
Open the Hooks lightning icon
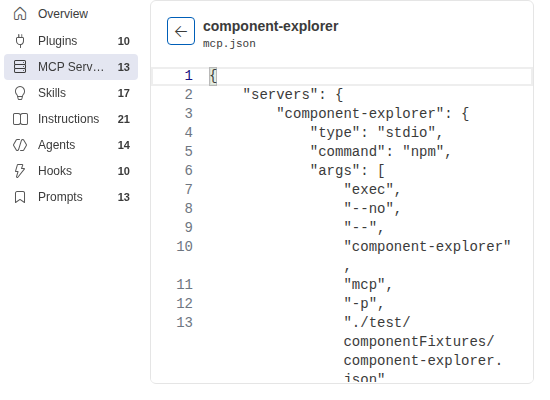[x=20, y=171]
